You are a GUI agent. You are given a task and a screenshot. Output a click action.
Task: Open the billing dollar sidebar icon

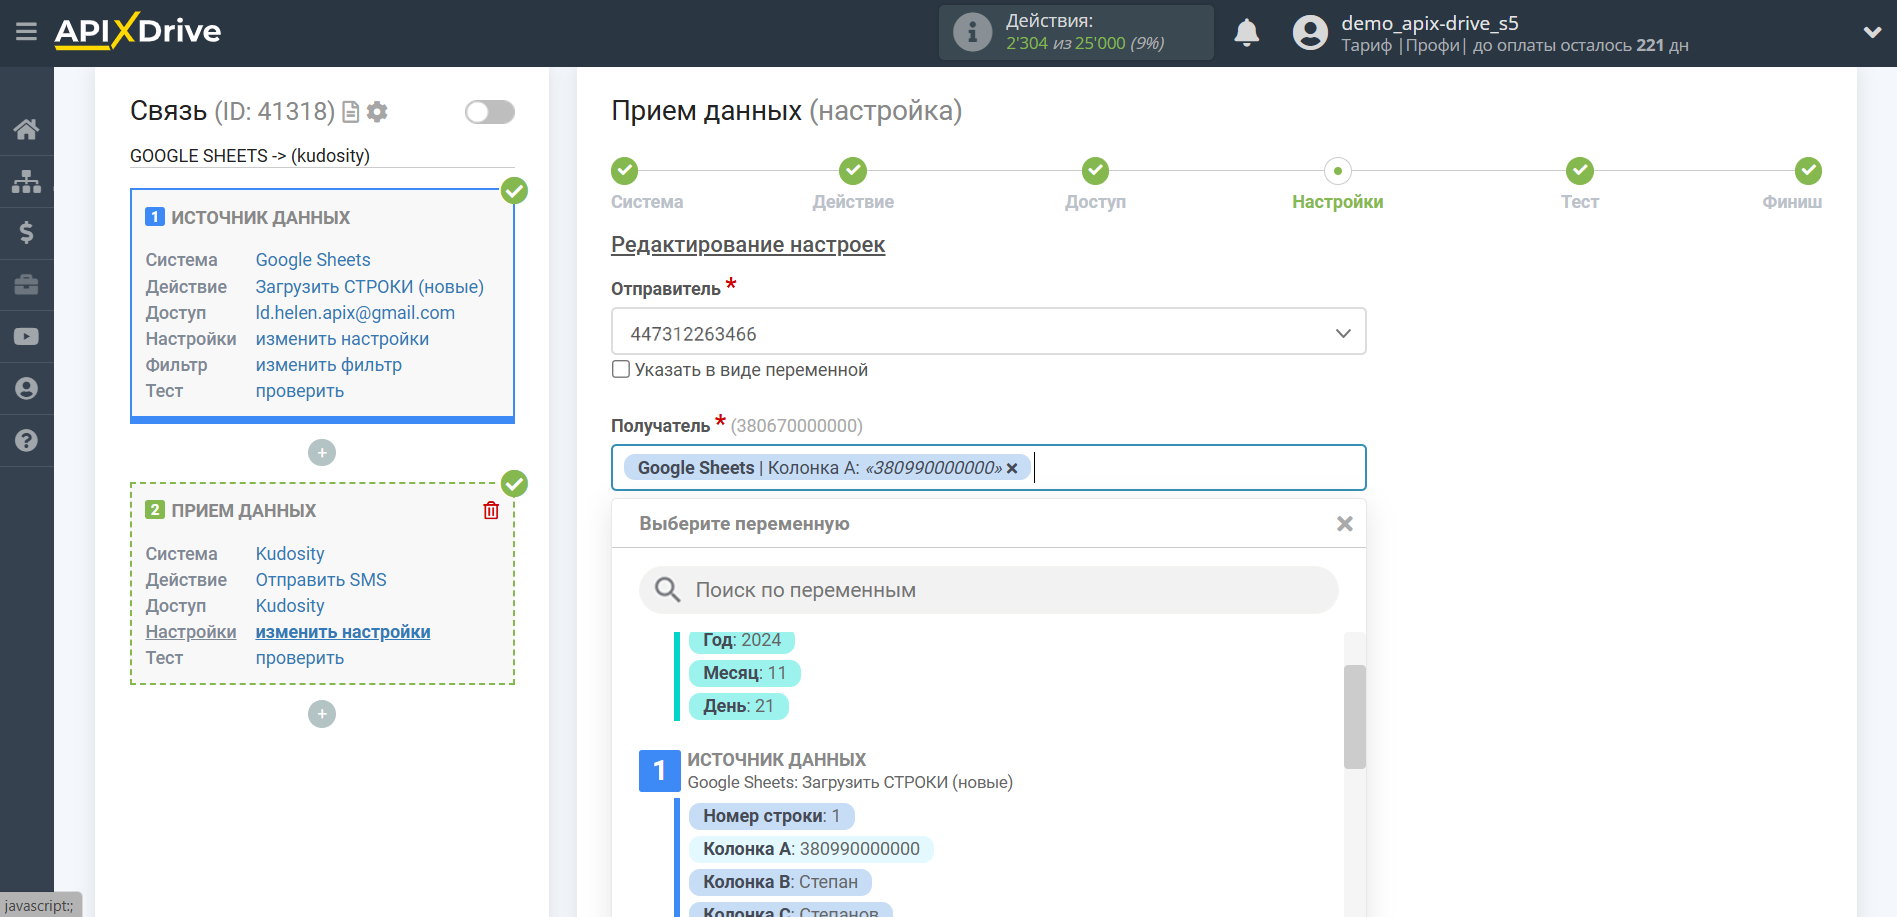pyautogui.click(x=26, y=233)
